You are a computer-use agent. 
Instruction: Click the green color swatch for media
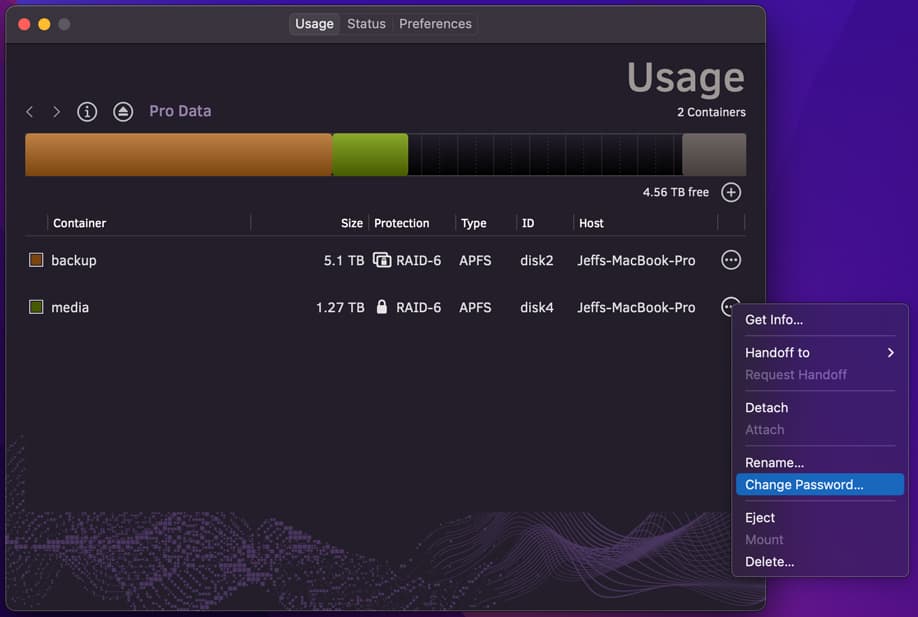point(36,307)
